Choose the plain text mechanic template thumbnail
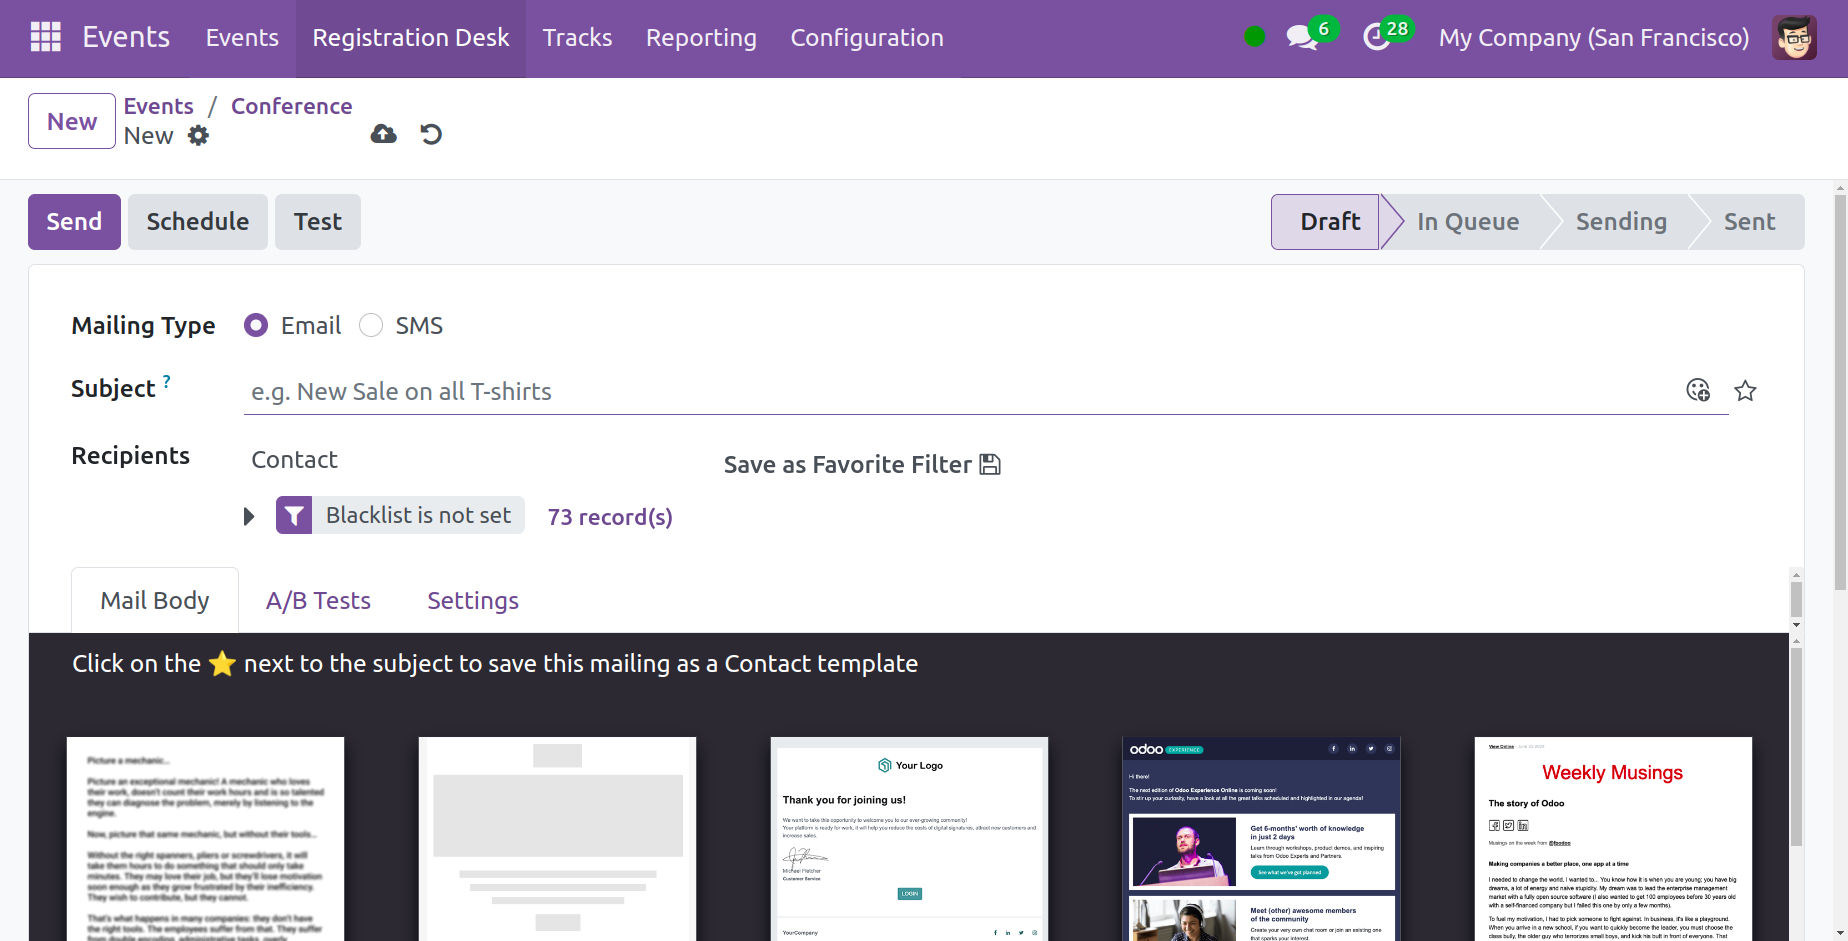Screen dimensions: 1848x941 205,839
